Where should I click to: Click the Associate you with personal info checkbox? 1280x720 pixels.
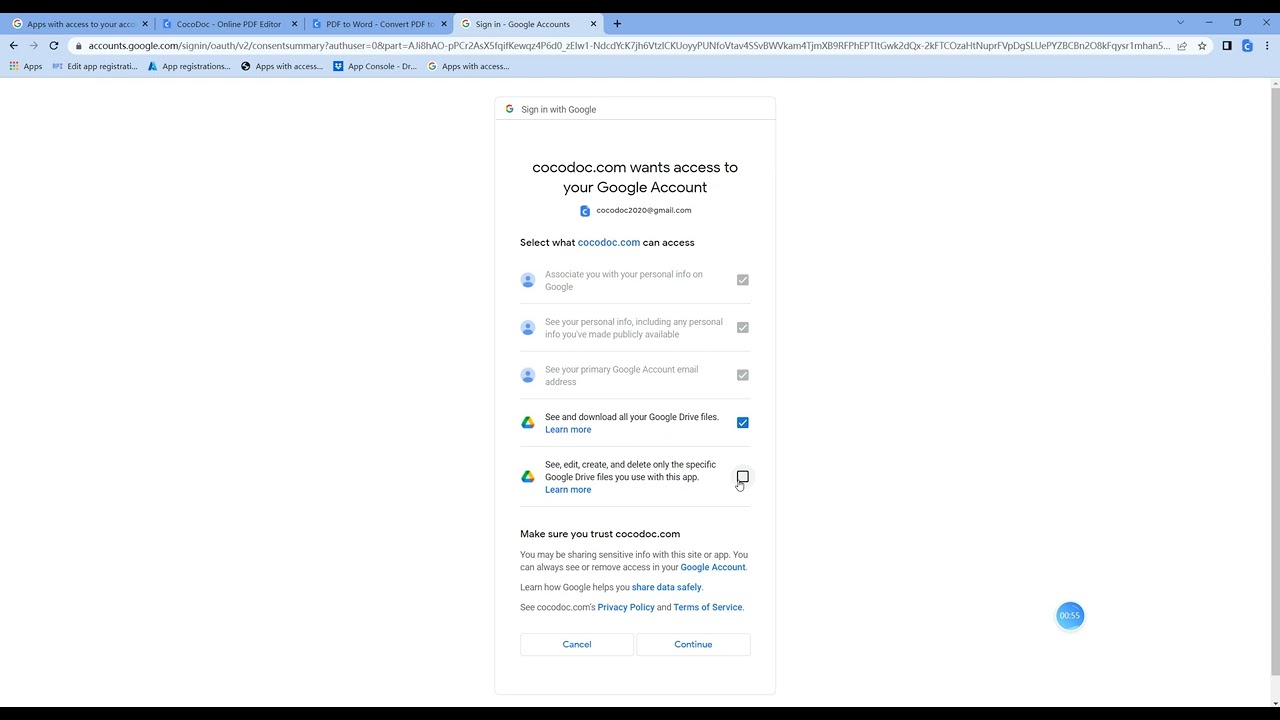tap(743, 280)
